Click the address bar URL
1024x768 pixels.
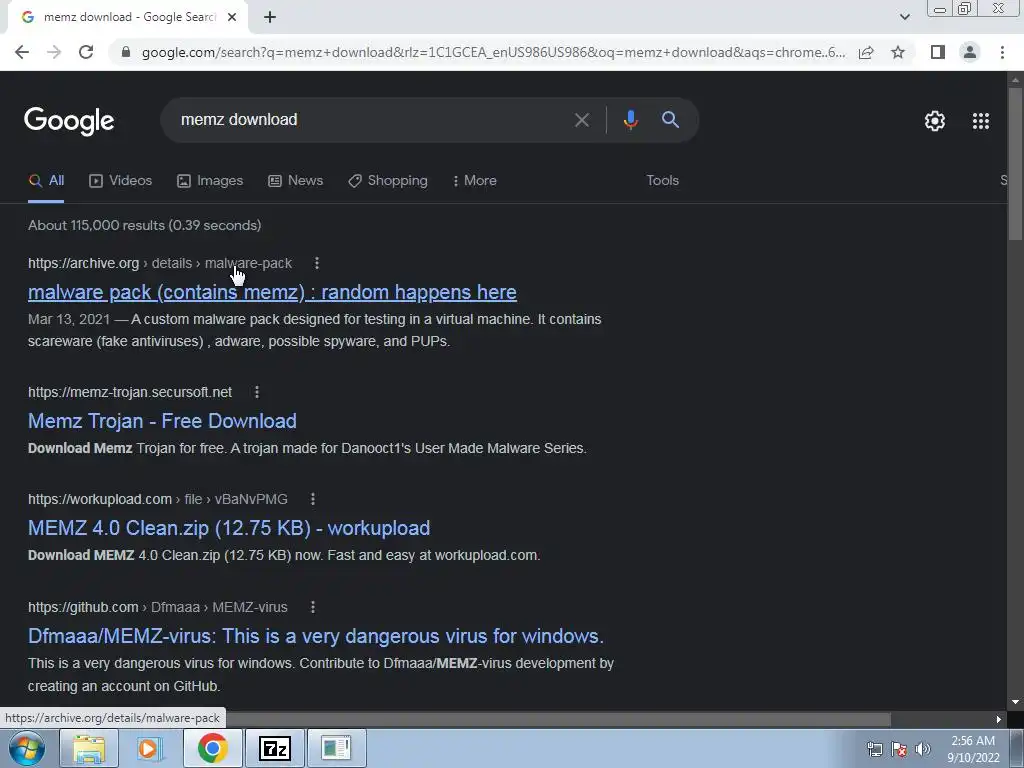pos(493,52)
